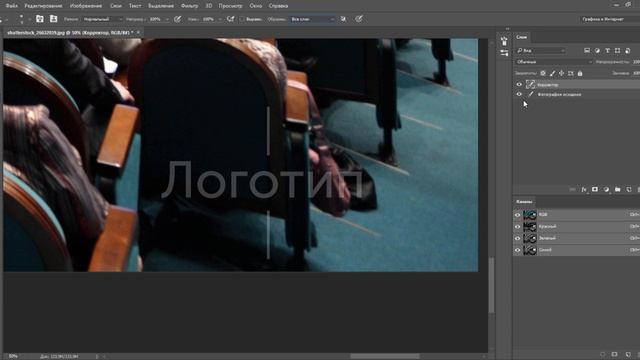Hide the Корректор layer eye icon

click(519, 84)
